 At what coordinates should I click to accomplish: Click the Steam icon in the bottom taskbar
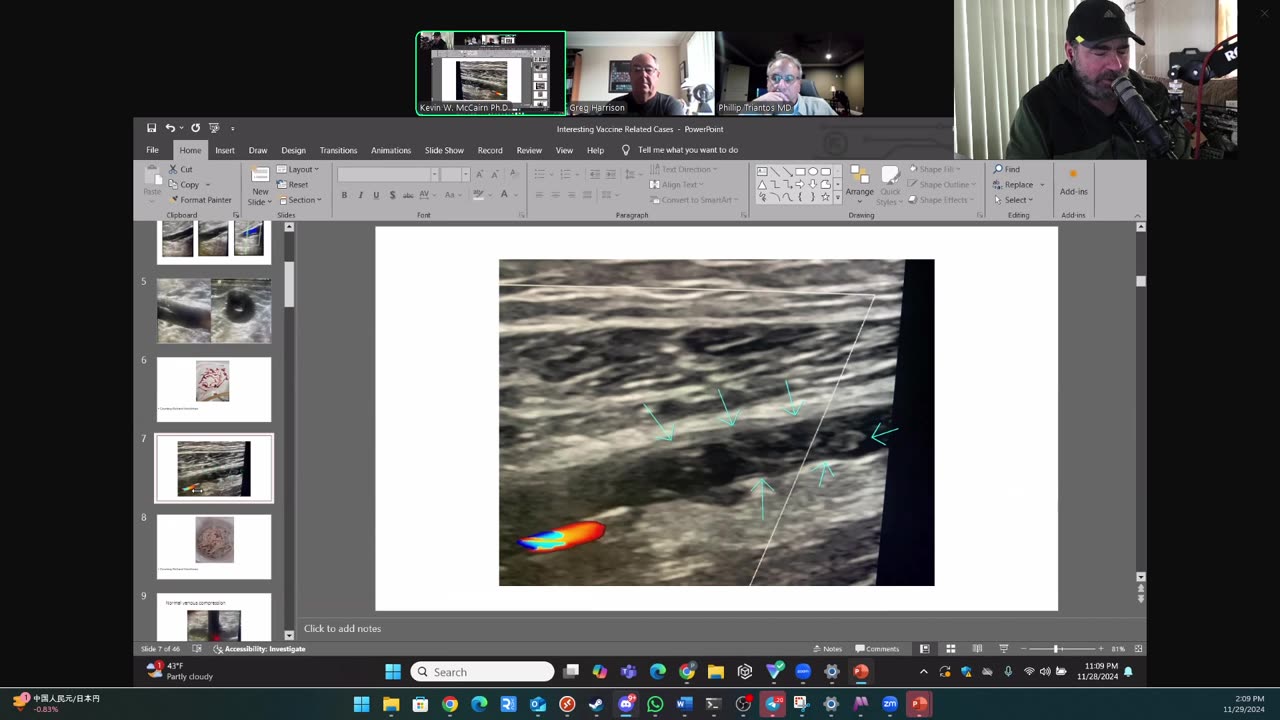point(596,705)
